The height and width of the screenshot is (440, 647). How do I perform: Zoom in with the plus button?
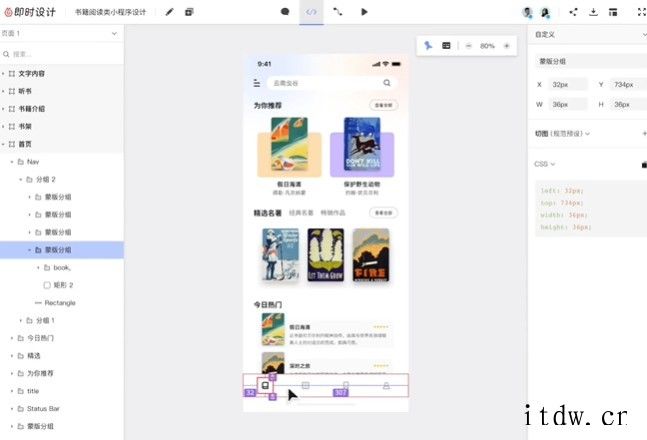click(507, 46)
